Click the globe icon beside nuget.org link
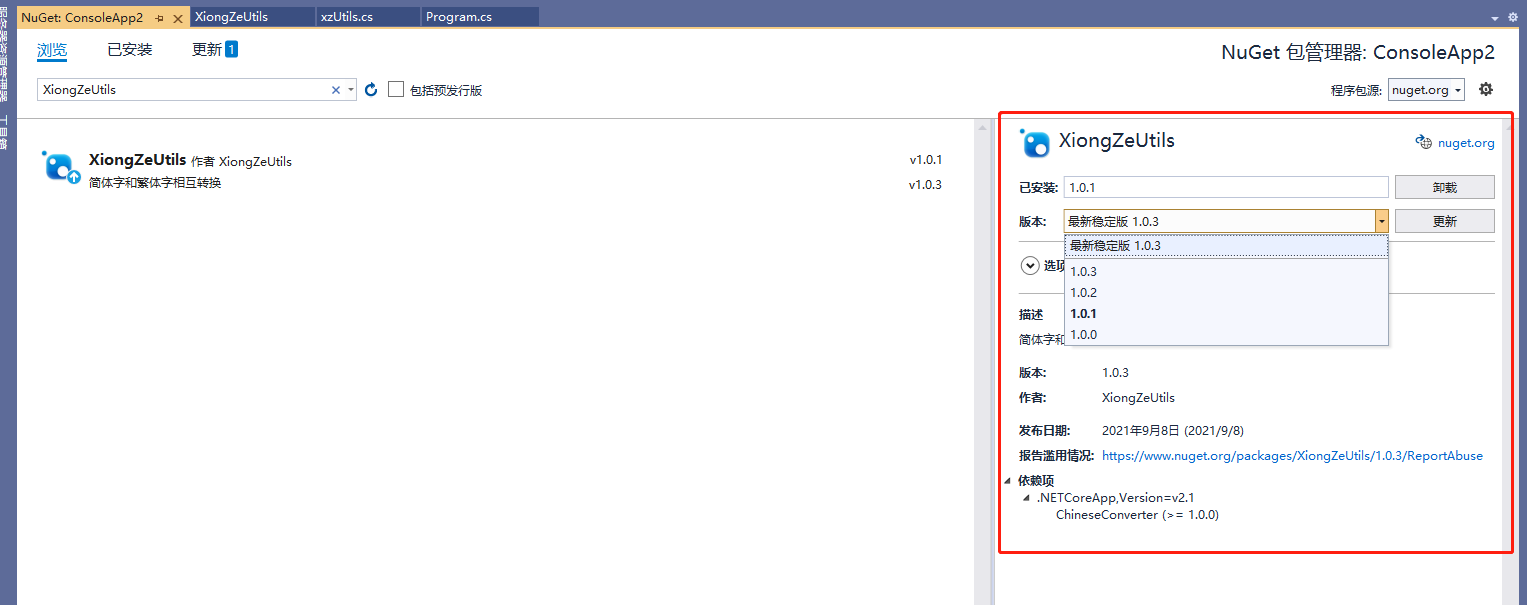This screenshot has height=605, width=1527. [1423, 142]
